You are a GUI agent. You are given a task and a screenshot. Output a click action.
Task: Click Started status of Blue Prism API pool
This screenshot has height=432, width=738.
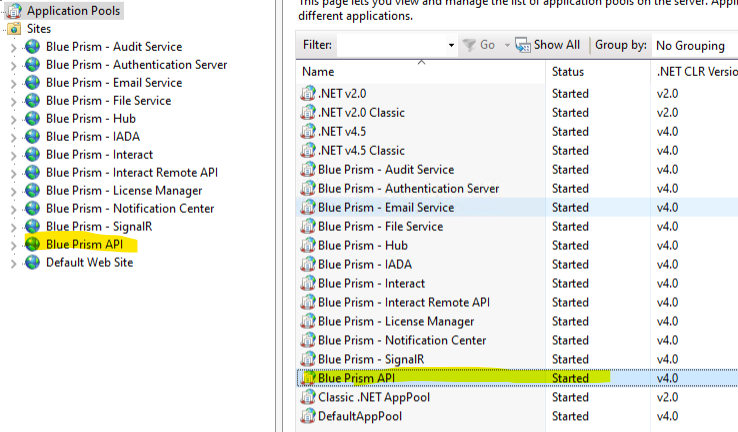click(x=570, y=378)
